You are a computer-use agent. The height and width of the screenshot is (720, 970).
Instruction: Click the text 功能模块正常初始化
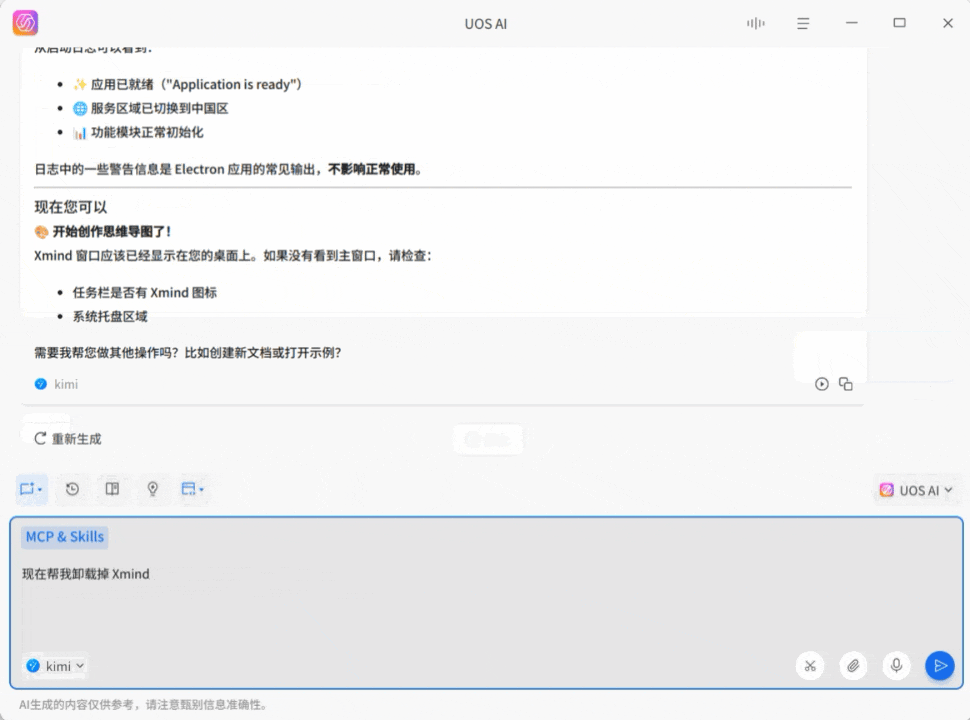coord(147,132)
